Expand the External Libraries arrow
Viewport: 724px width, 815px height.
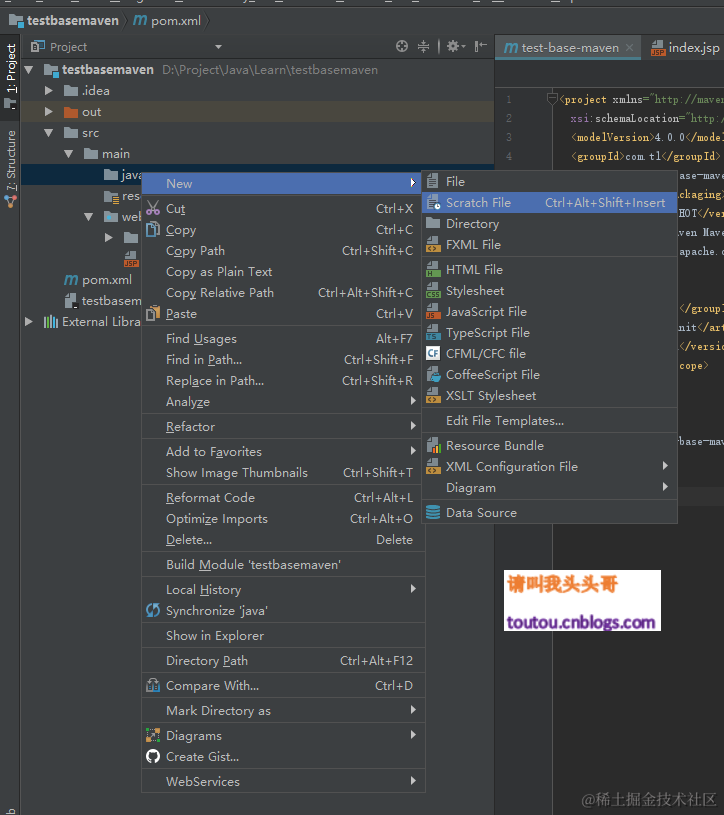point(29,322)
